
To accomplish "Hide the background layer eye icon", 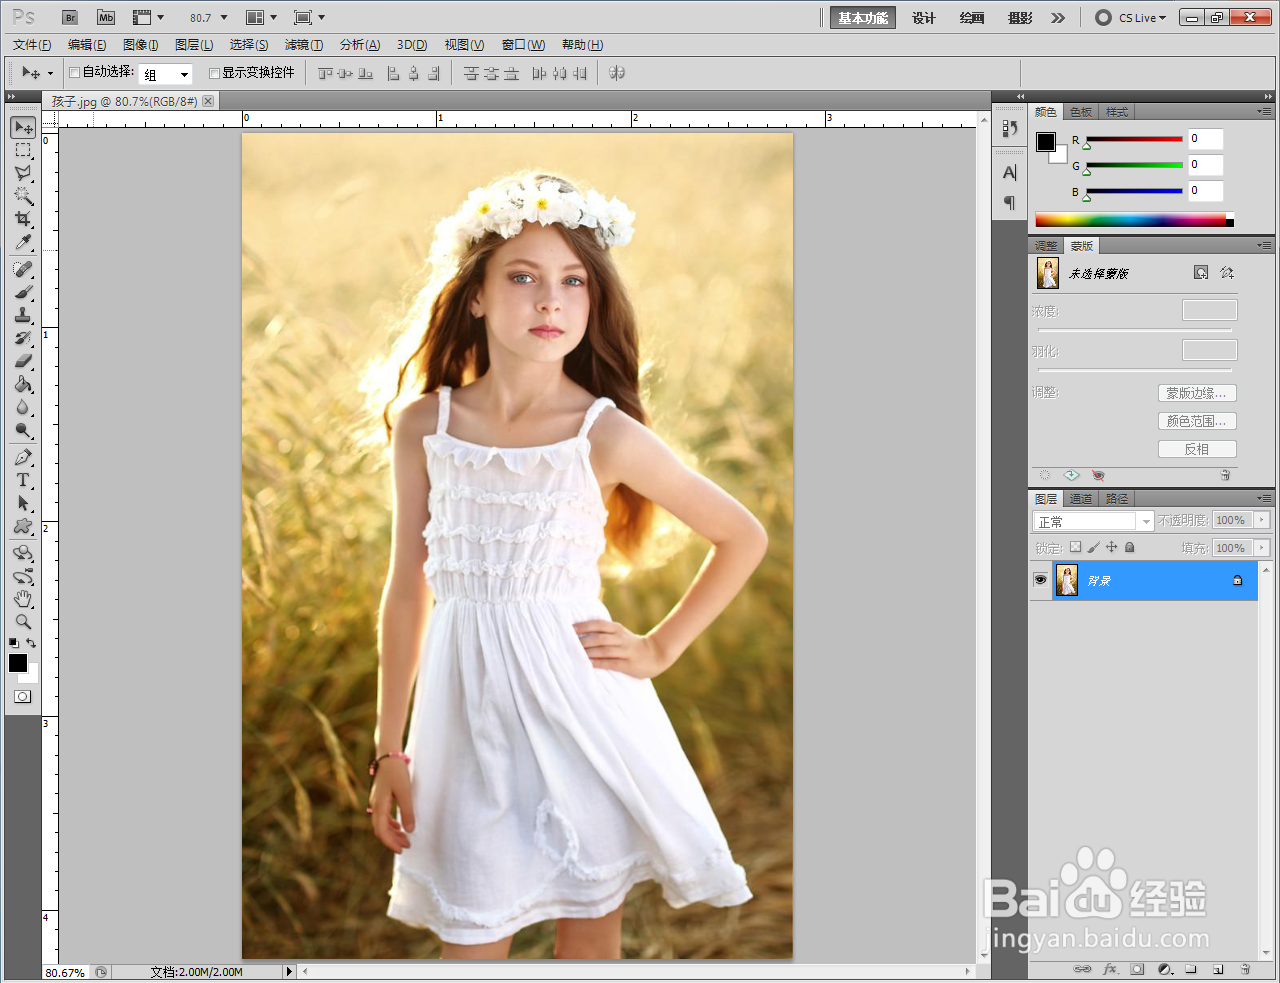I will click(x=1040, y=580).
